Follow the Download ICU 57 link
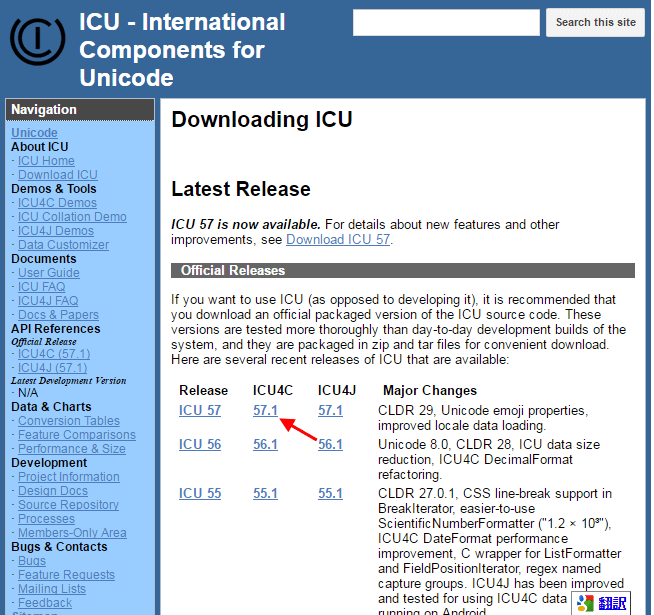This screenshot has width=654, height=615. coord(338,239)
